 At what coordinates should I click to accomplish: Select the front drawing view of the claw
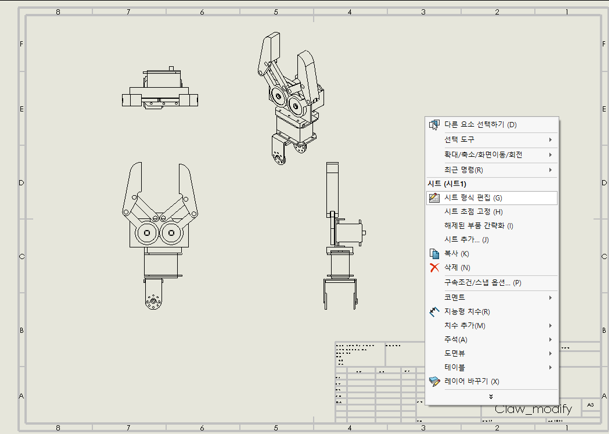coord(159,236)
